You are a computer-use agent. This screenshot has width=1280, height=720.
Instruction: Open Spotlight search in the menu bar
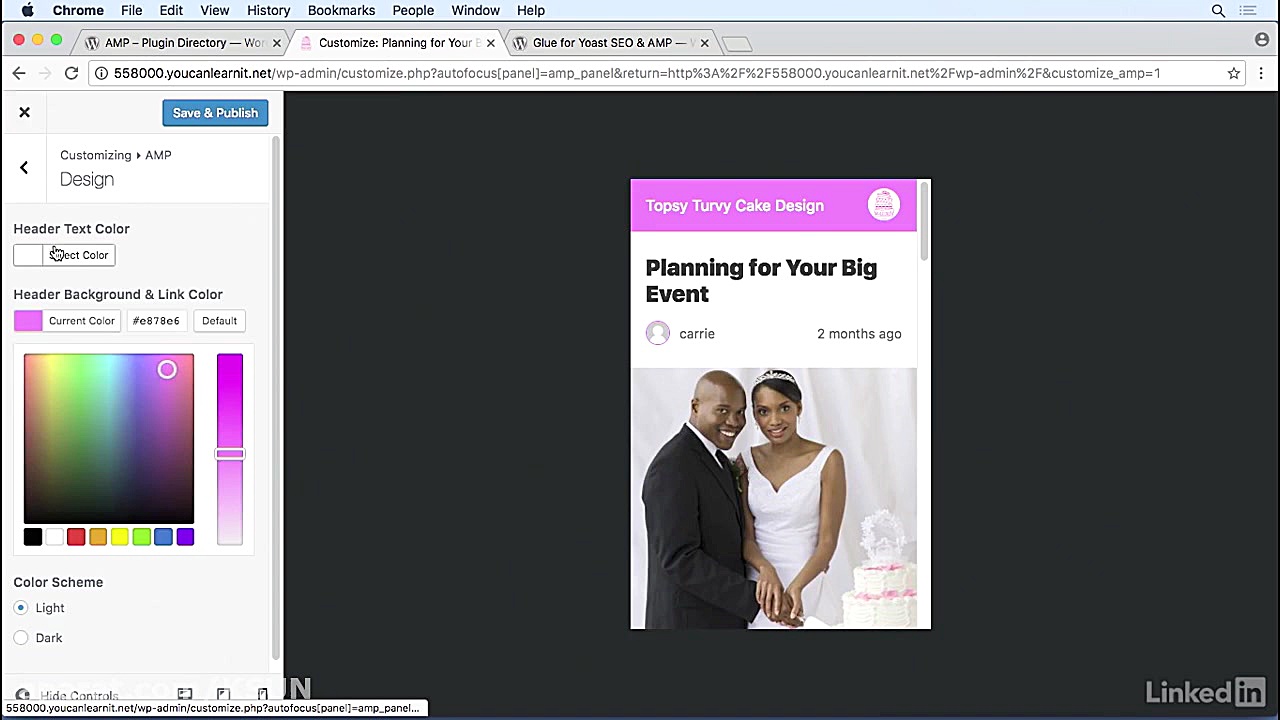coord(1218,11)
